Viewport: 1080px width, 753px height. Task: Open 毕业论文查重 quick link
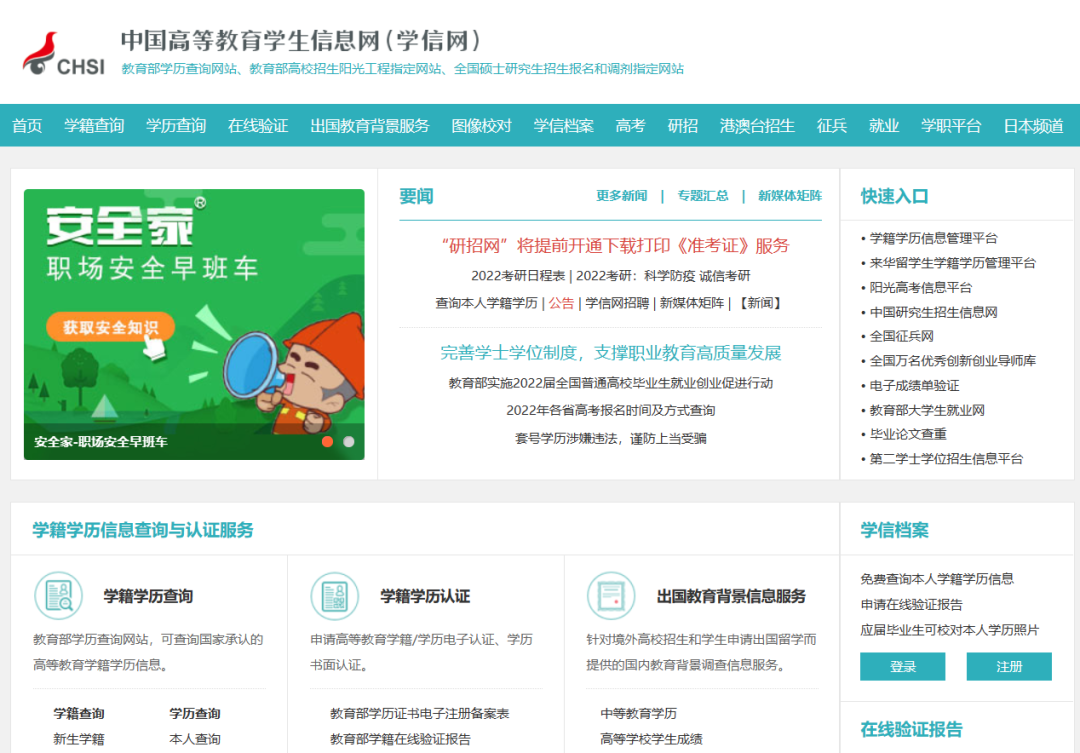(x=907, y=434)
